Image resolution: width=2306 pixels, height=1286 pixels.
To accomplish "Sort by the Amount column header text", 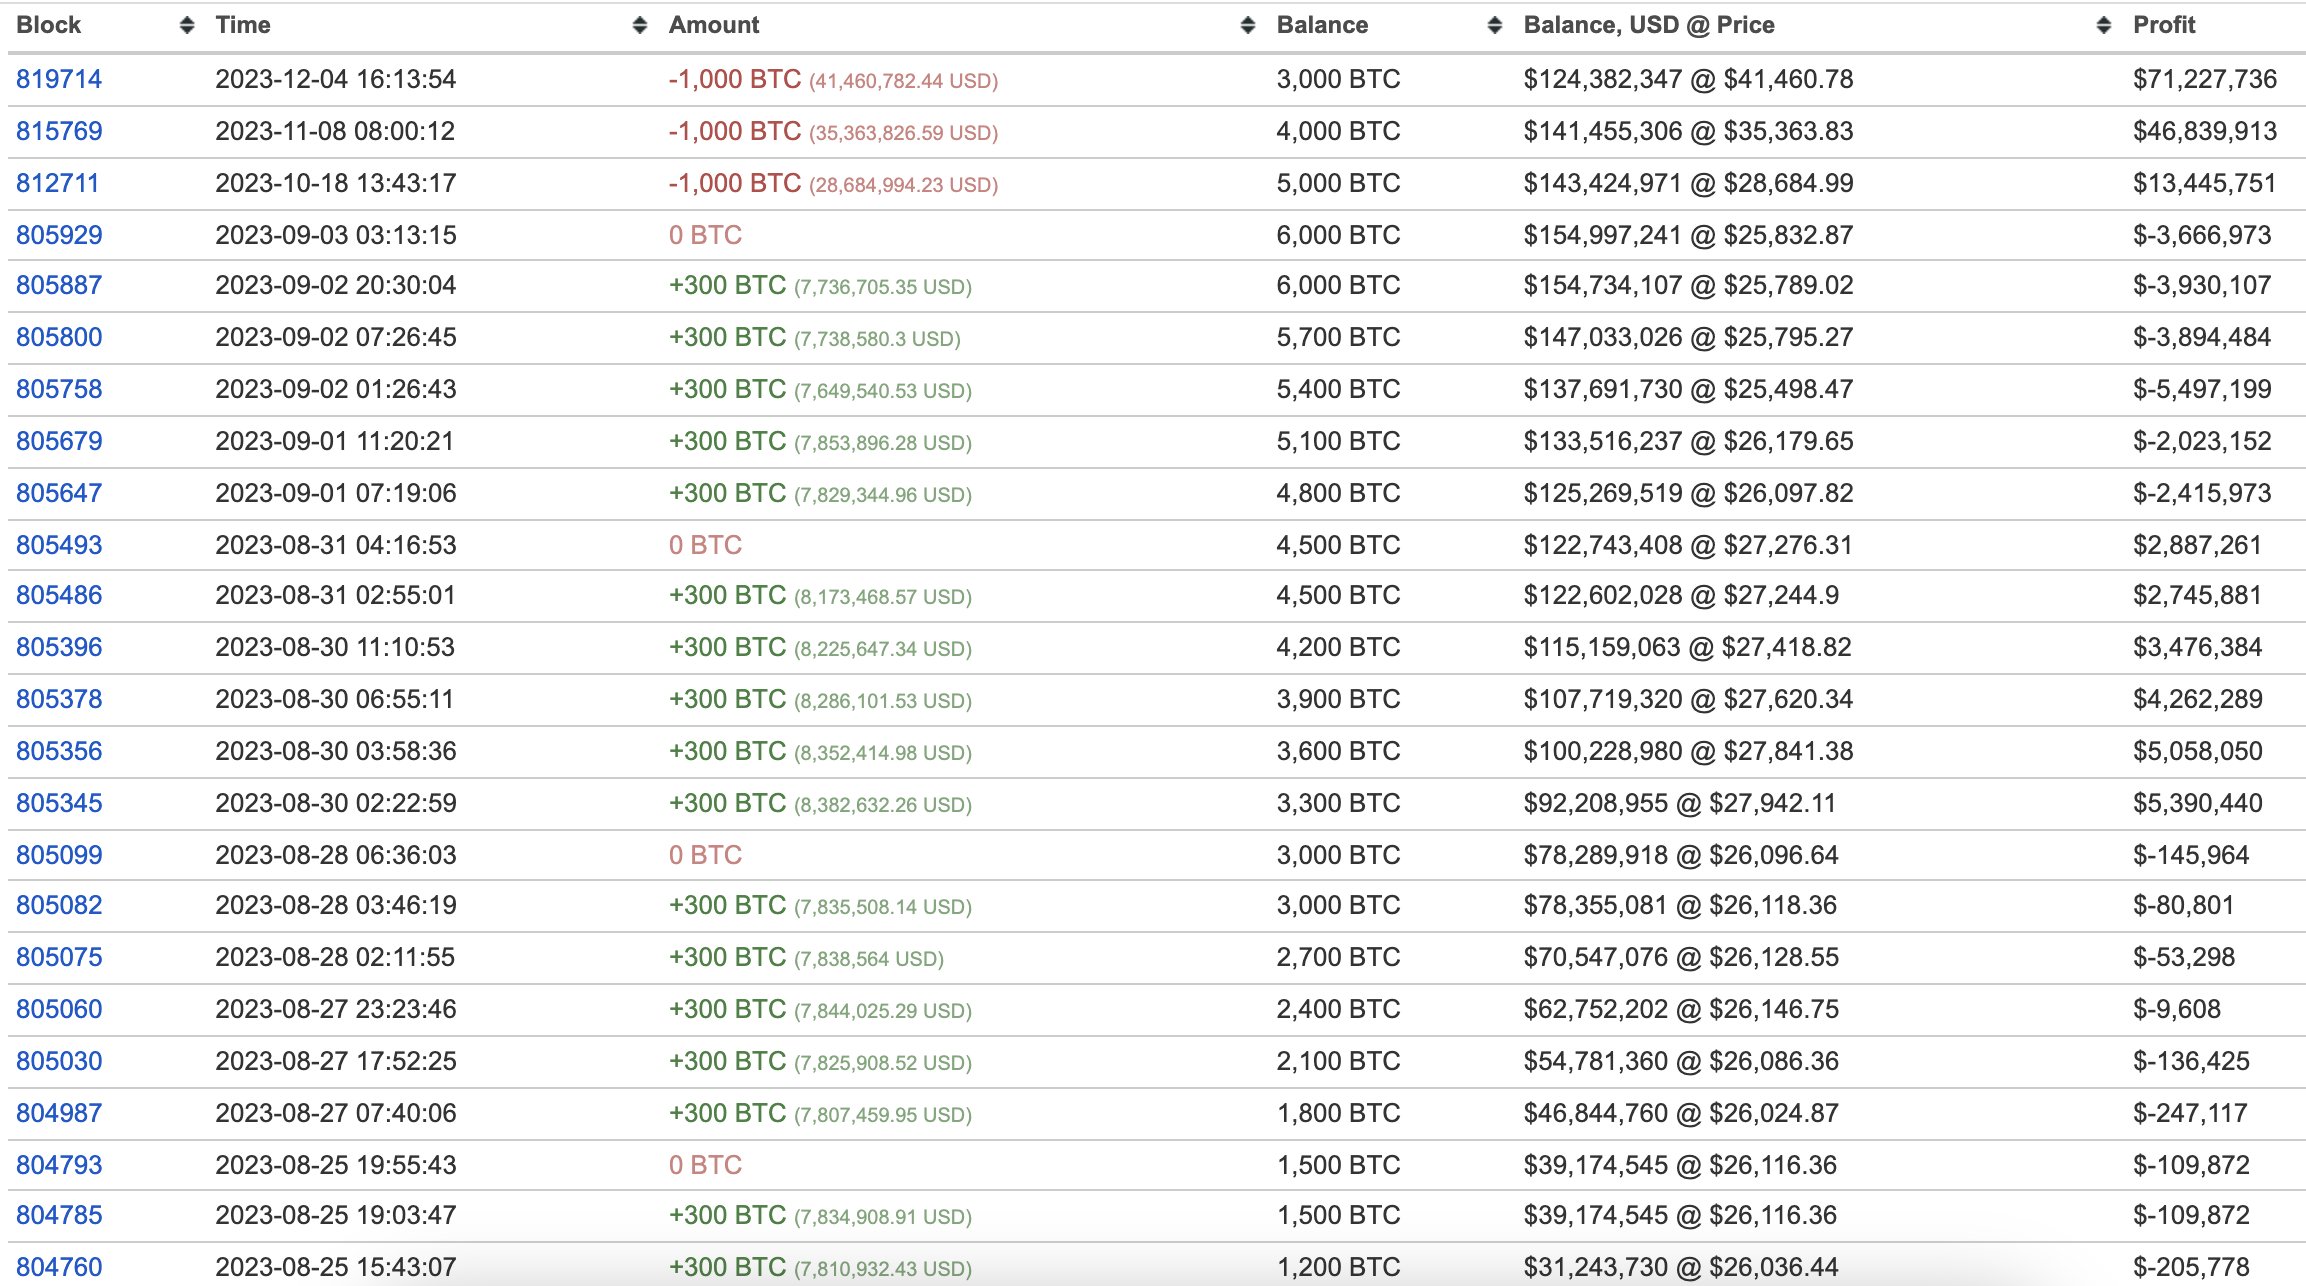I will 714,26.
